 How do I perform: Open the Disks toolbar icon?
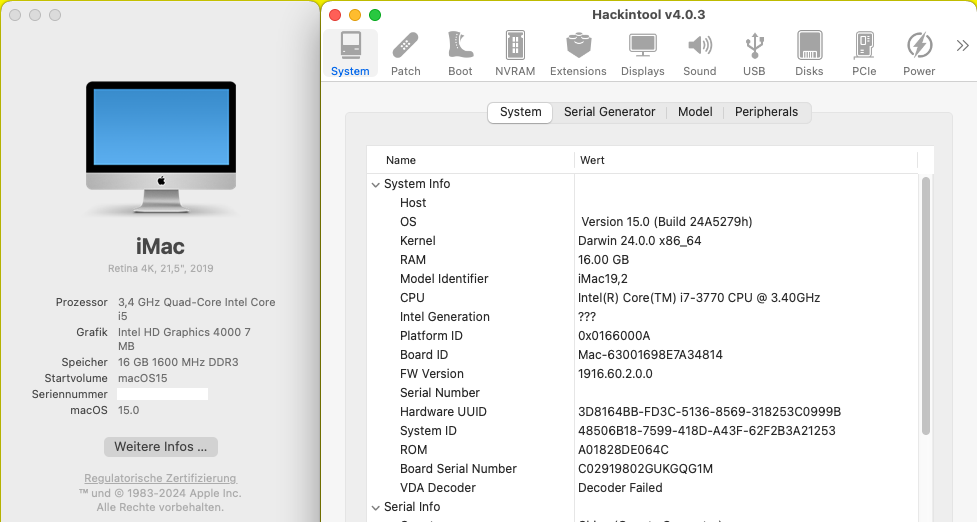[x=809, y=54]
